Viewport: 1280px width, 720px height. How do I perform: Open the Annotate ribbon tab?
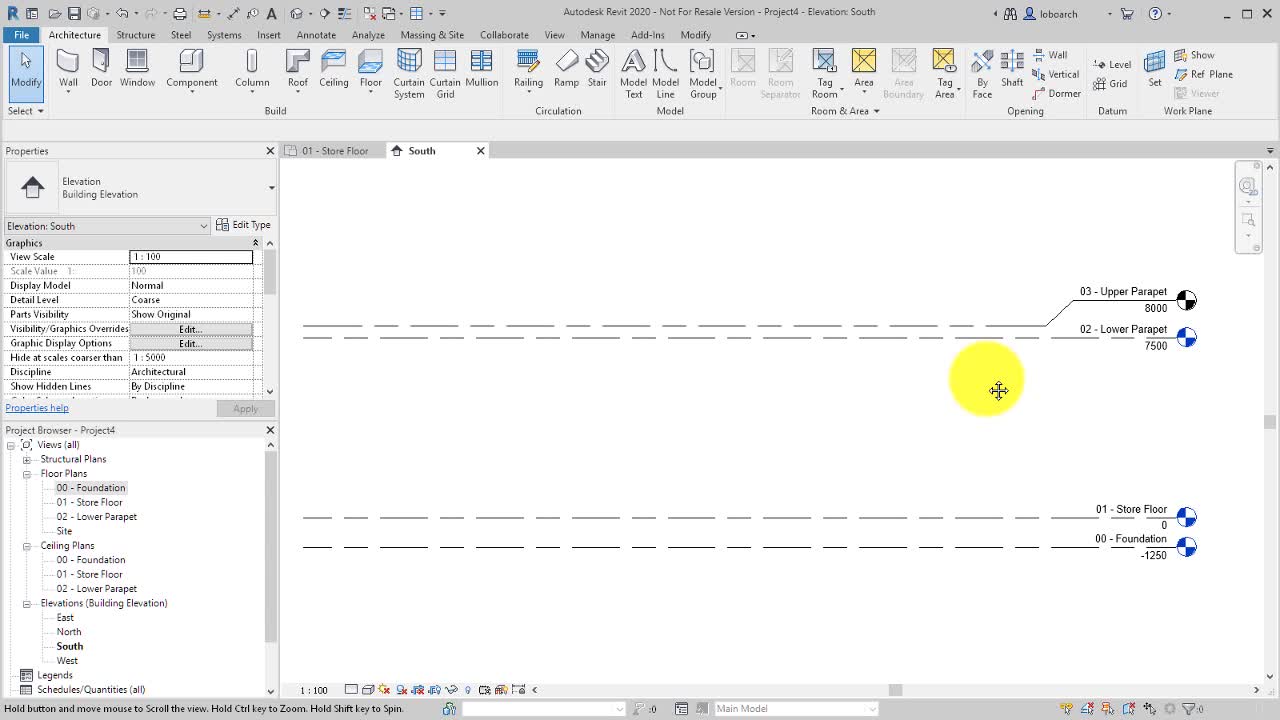(316, 34)
